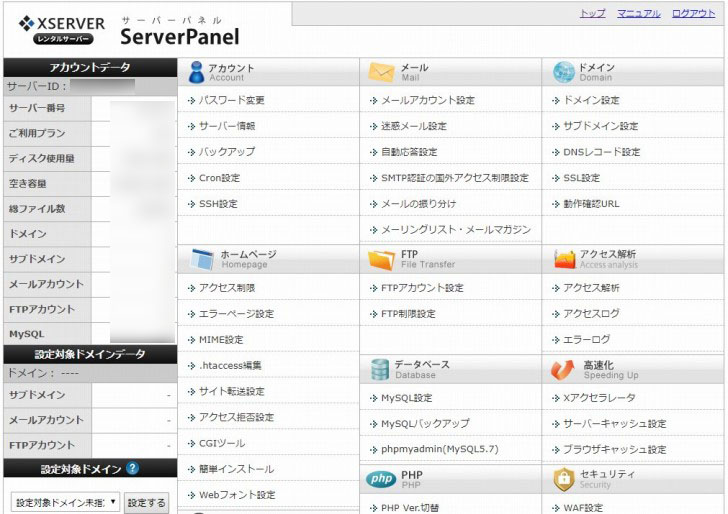Screen dimensions: 728x514
Task: Open 簡単インストール
Action: pyautogui.click(x=236, y=469)
